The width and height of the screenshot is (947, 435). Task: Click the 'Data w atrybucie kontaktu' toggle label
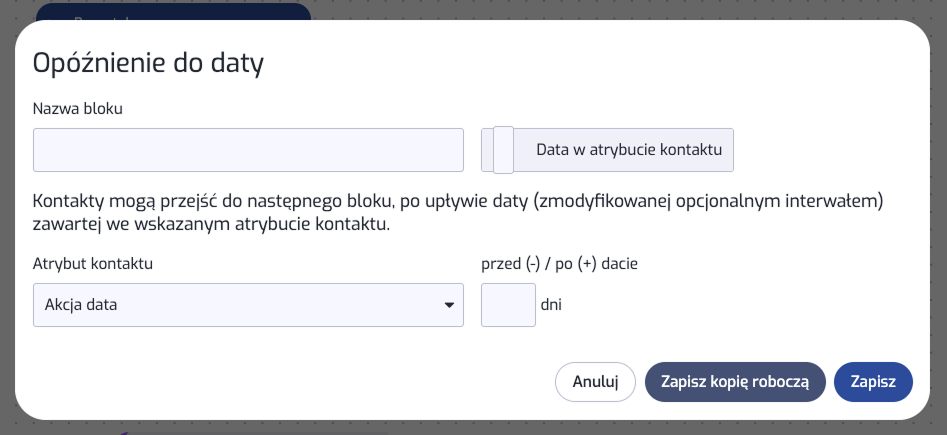628,150
